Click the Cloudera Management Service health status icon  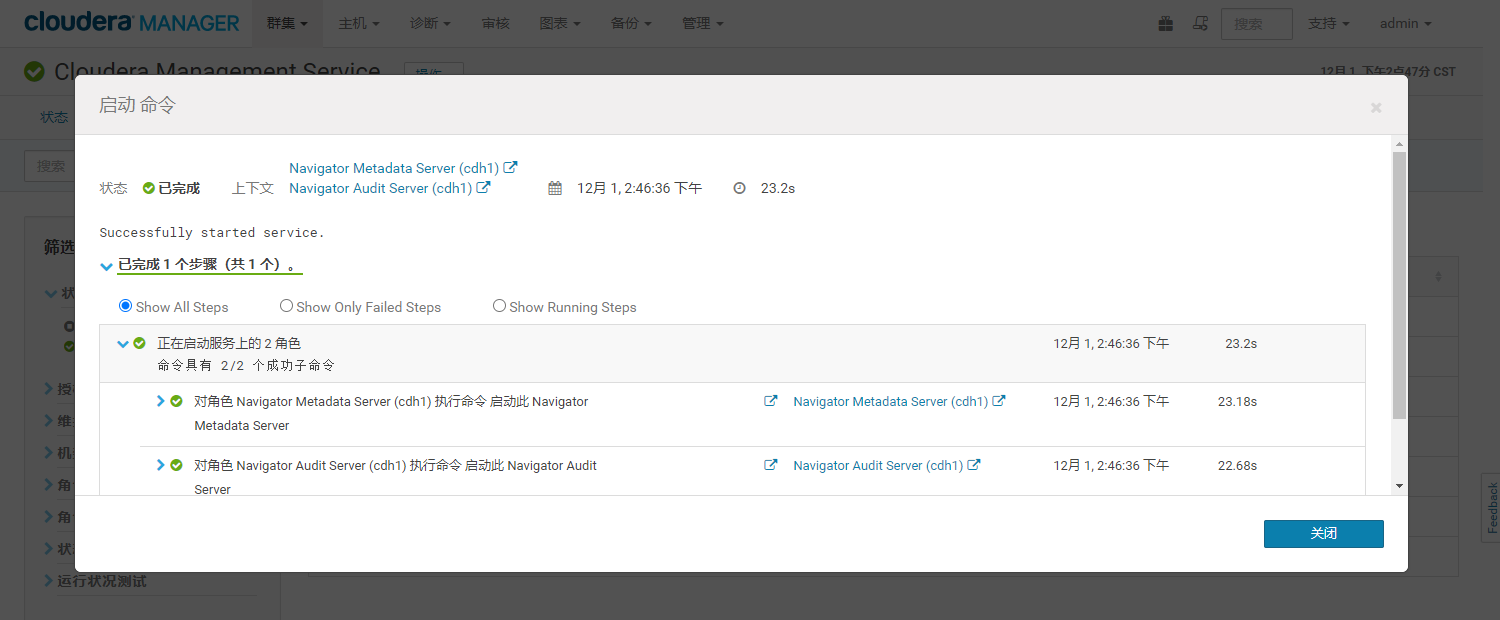tap(34, 72)
